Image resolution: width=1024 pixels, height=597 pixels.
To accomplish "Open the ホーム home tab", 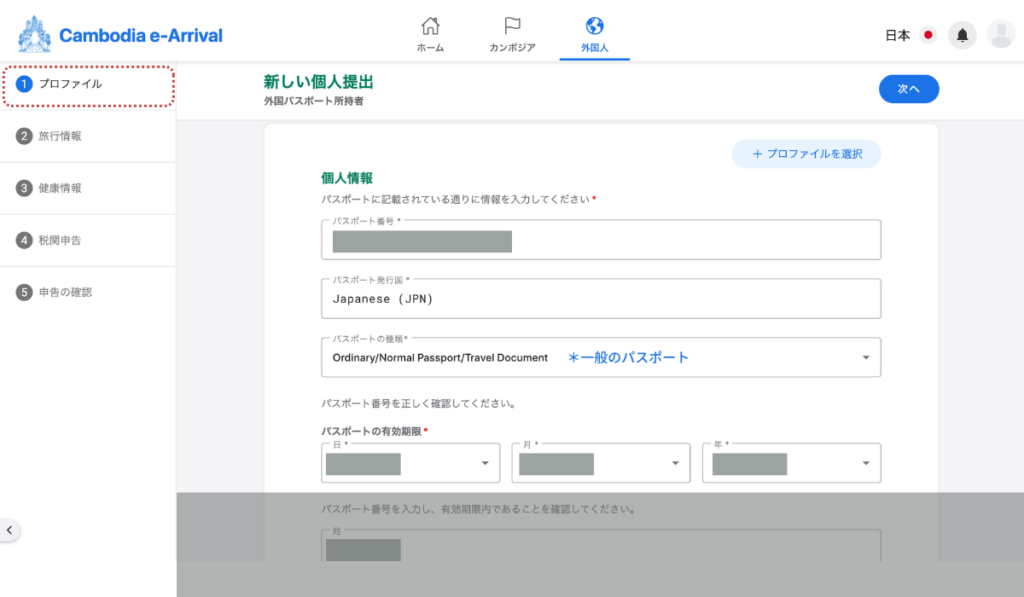I will 430,35.
